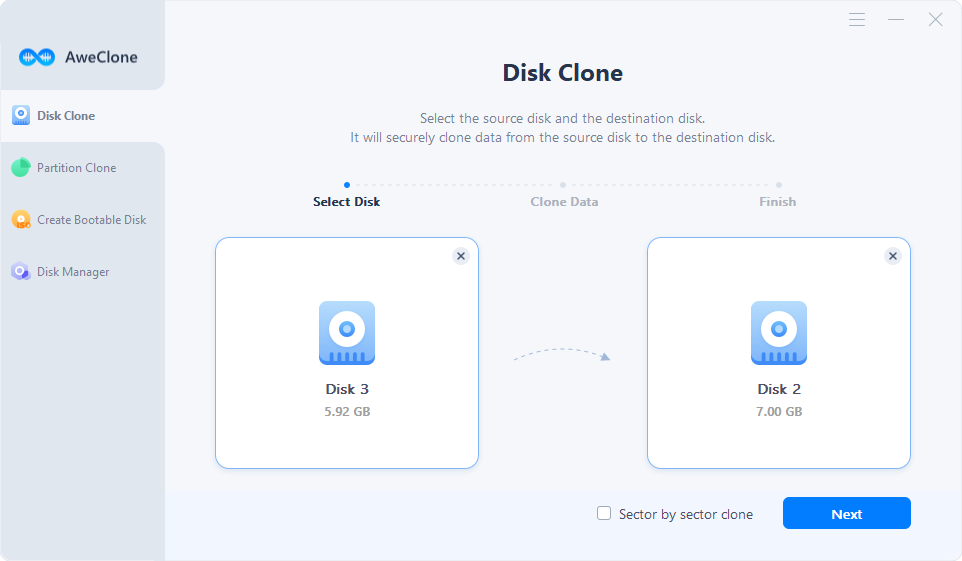Click the Sector by sector clone label
This screenshot has height=561, width=962.
point(685,514)
